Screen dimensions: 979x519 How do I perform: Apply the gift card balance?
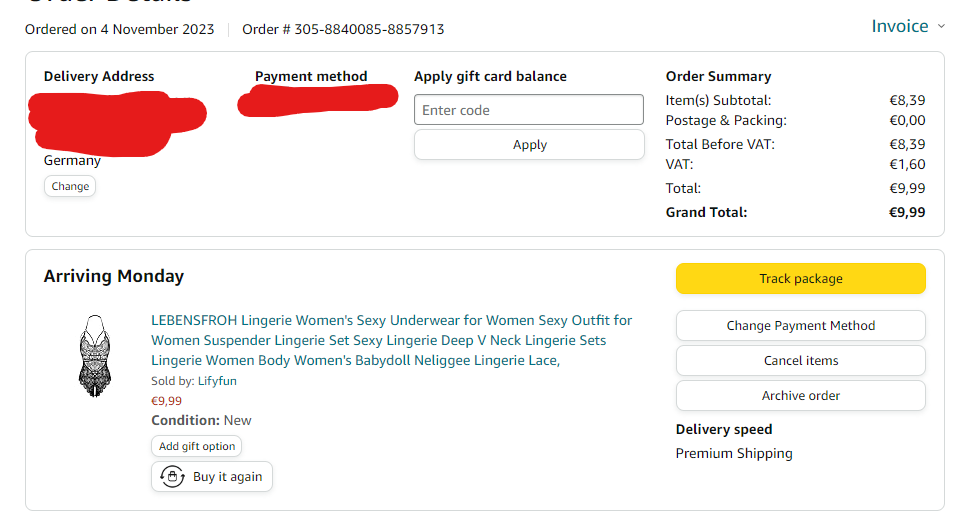click(529, 145)
